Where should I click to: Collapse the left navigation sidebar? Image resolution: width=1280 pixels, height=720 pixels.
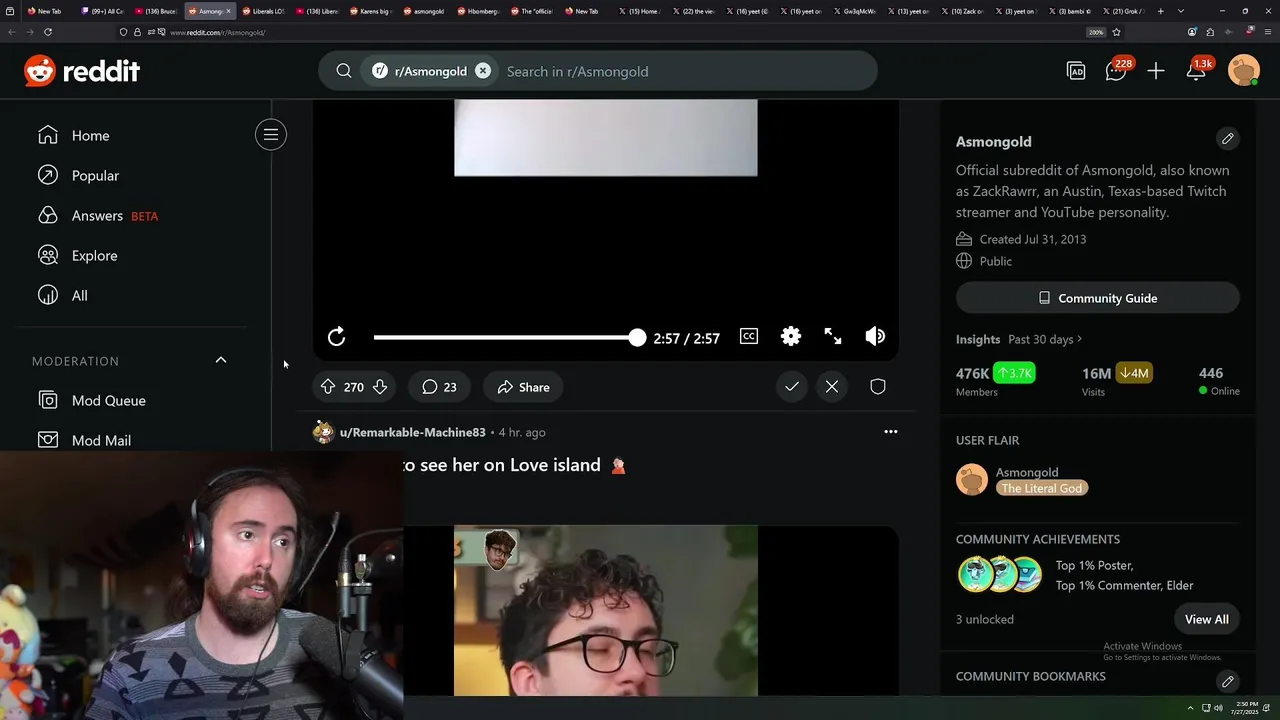271,135
